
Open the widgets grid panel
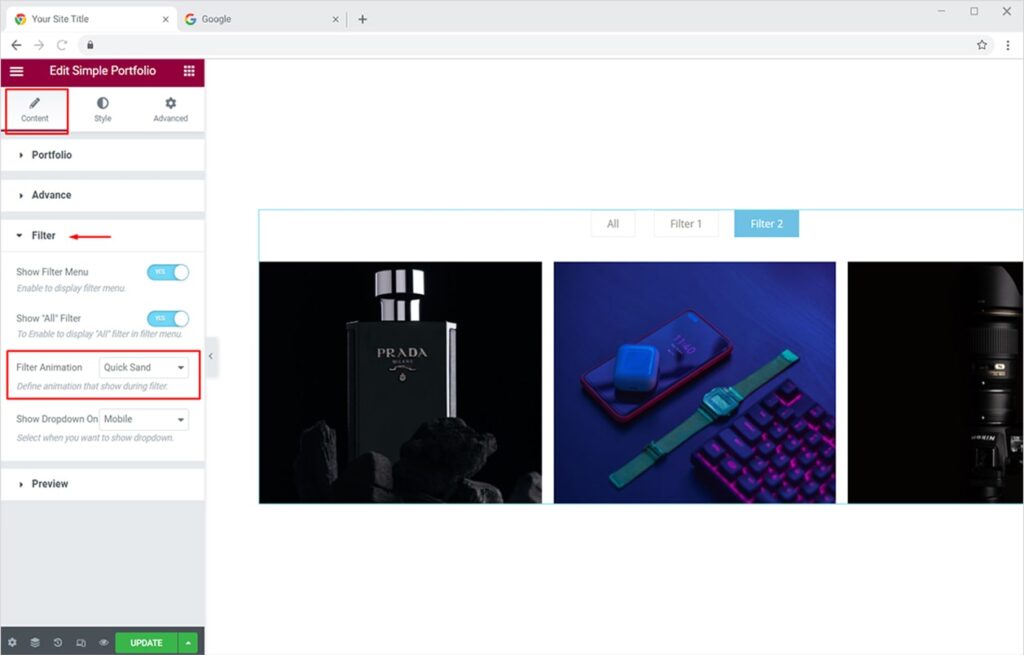pyautogui.click(x=189, y=71)
